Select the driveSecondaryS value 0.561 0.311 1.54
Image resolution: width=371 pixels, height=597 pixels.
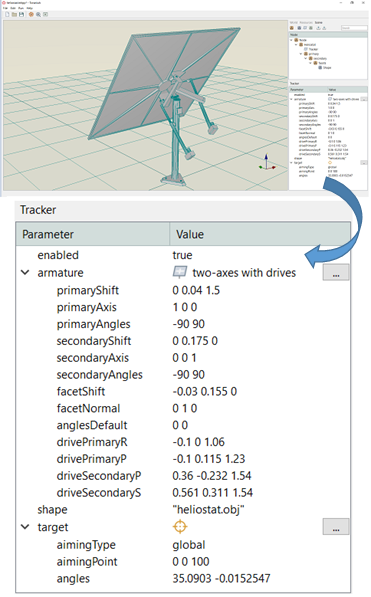213,492
